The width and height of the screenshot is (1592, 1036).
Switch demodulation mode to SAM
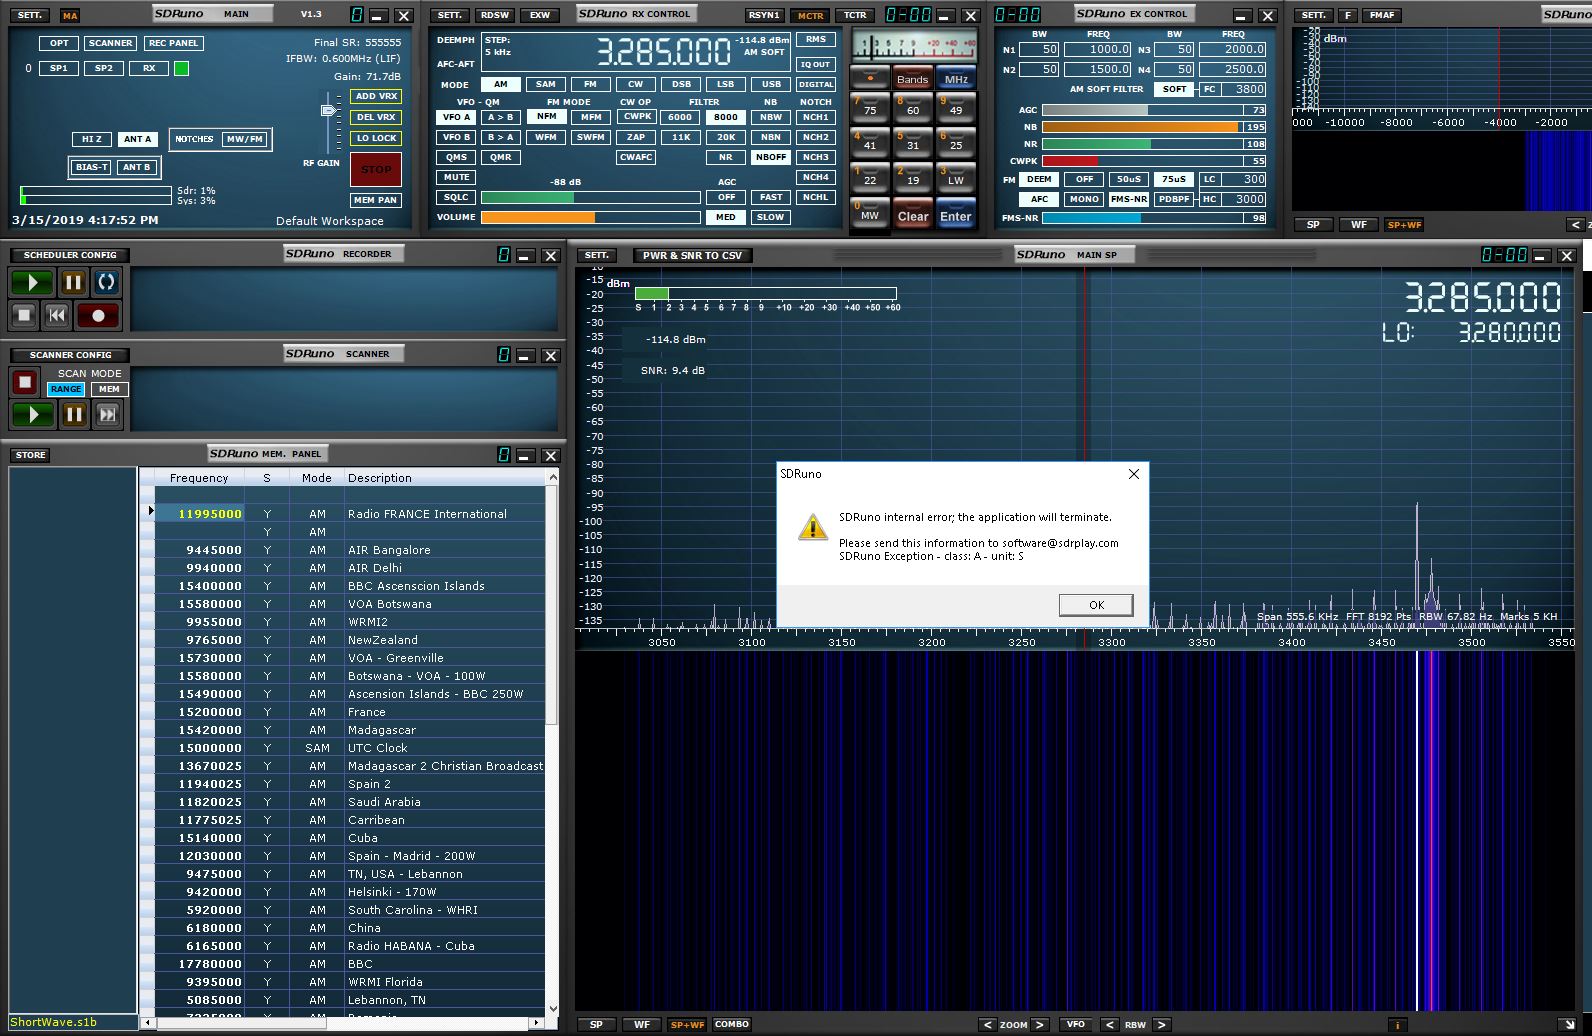(x=546, y=84)
